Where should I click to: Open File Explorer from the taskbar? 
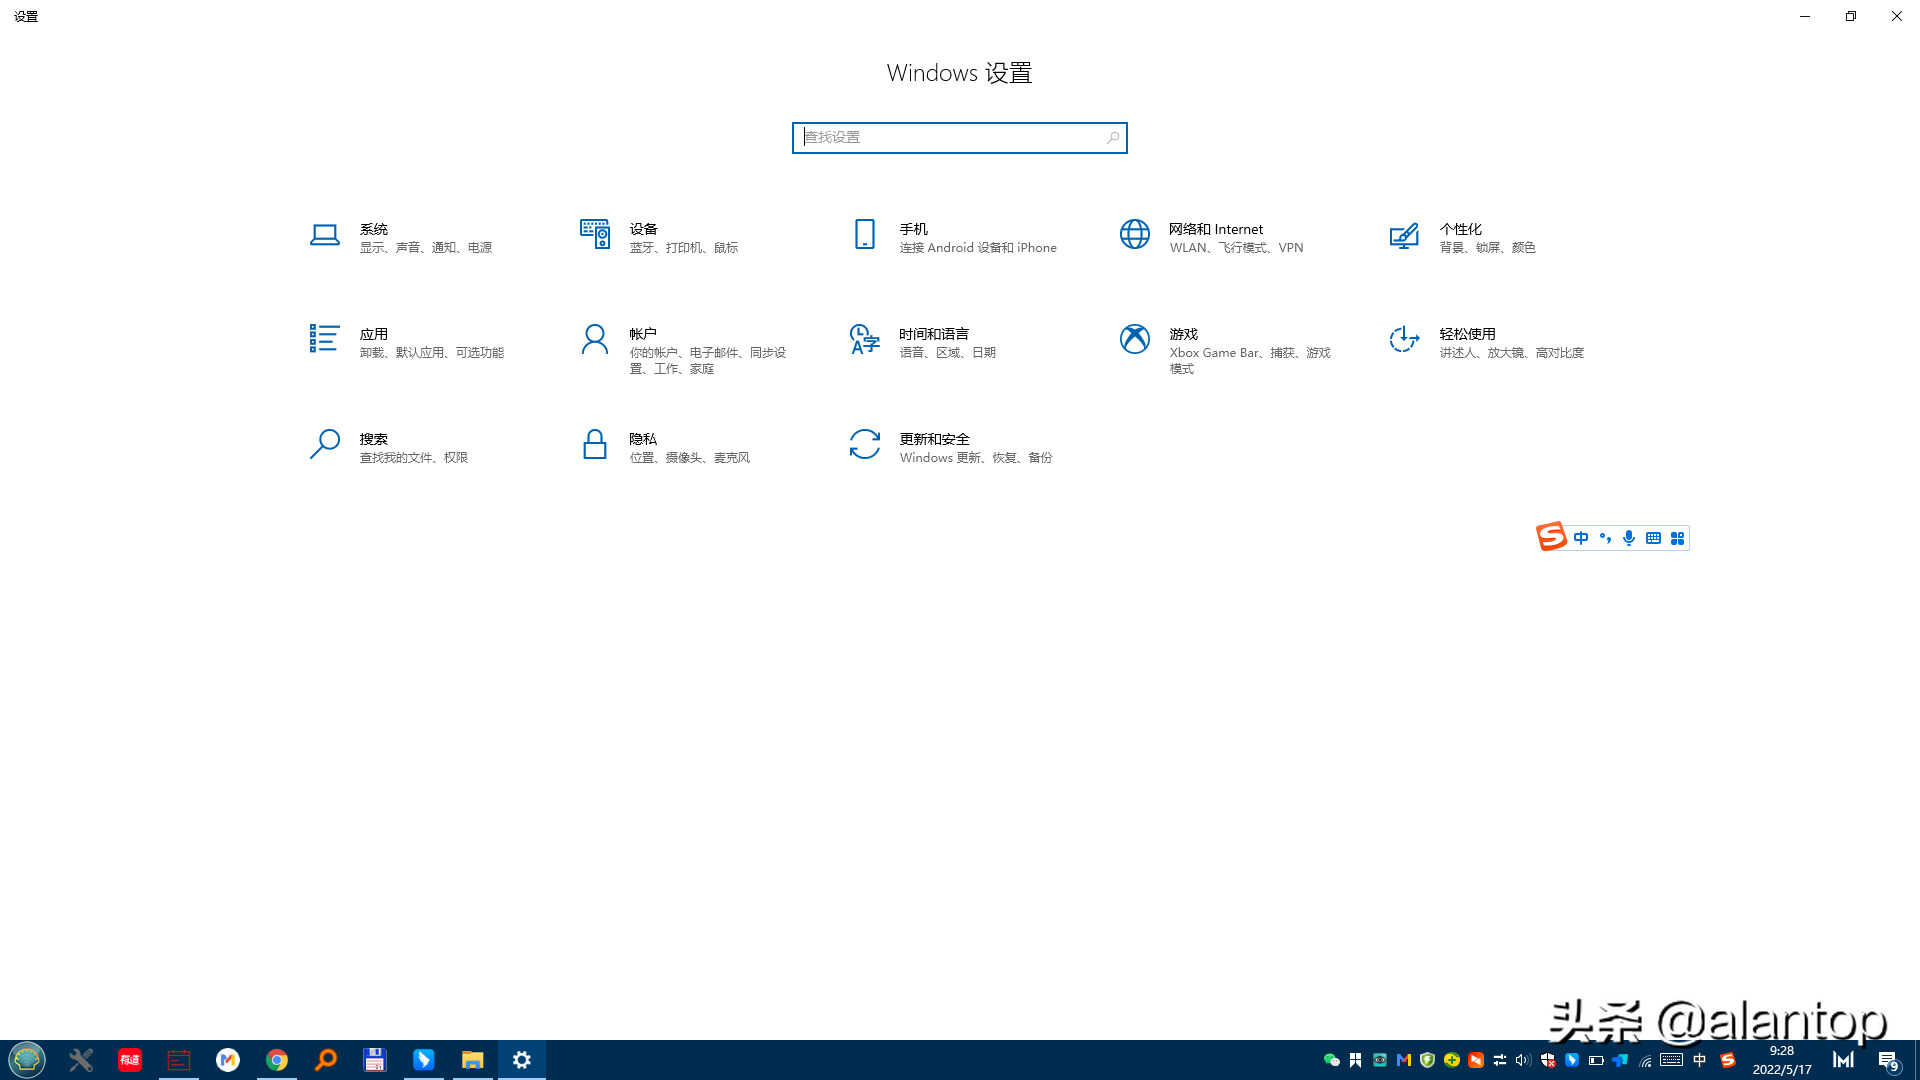473,1060
